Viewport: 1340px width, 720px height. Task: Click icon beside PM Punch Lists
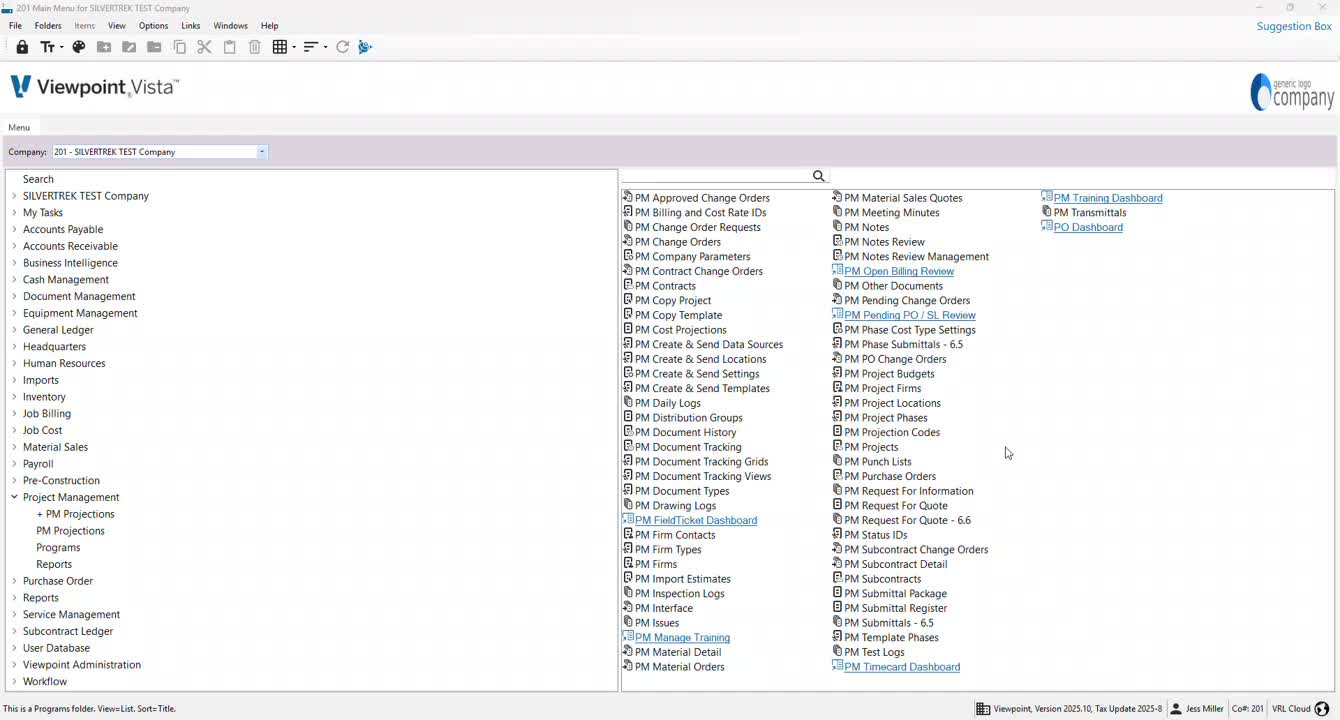[x=838, y=461]
